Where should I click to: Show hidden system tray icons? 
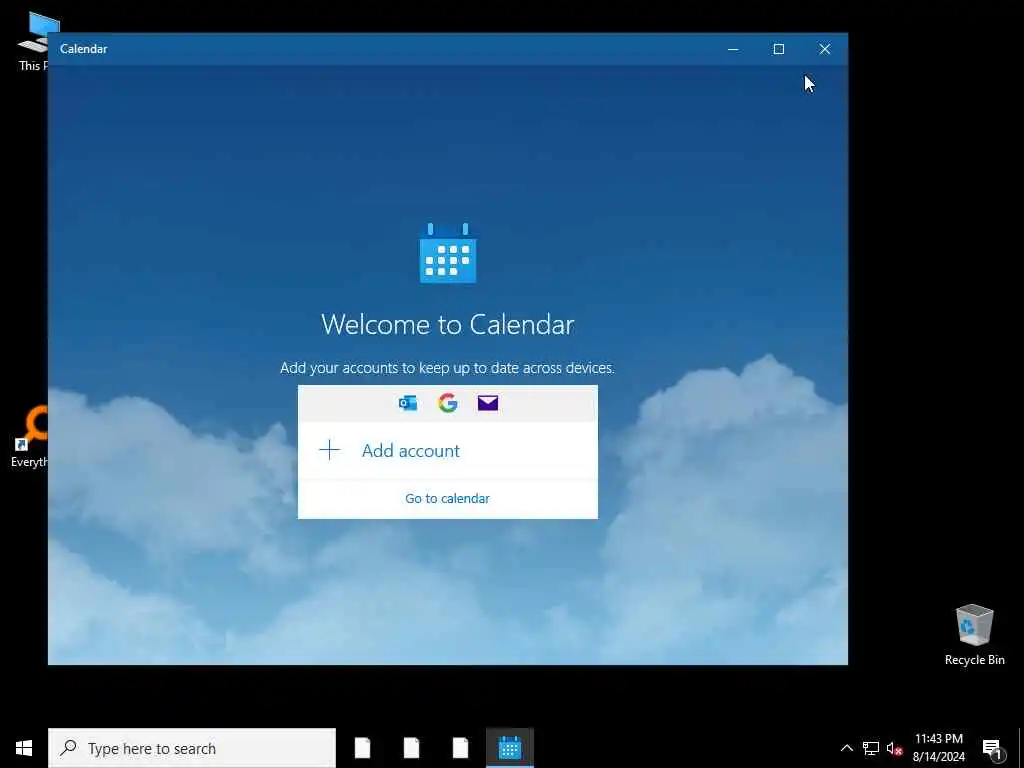point(846,748)
